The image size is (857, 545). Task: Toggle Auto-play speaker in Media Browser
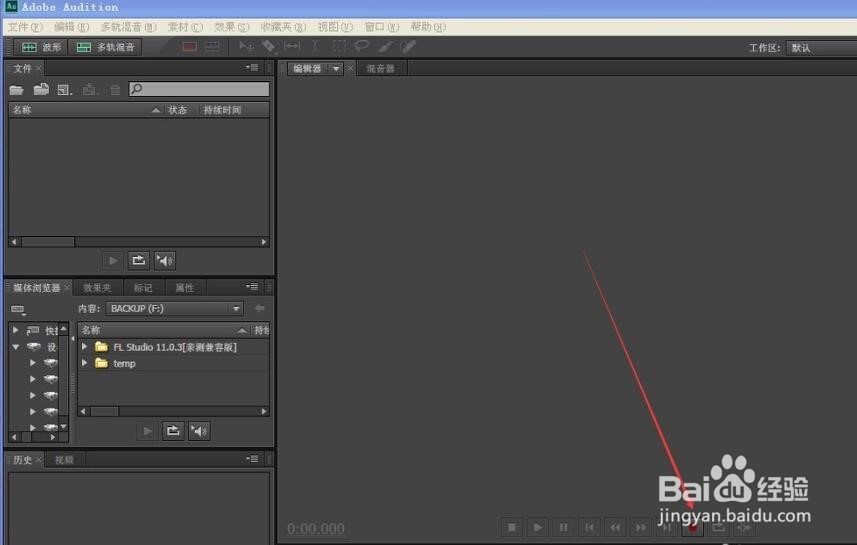click(x=199, y=431)
